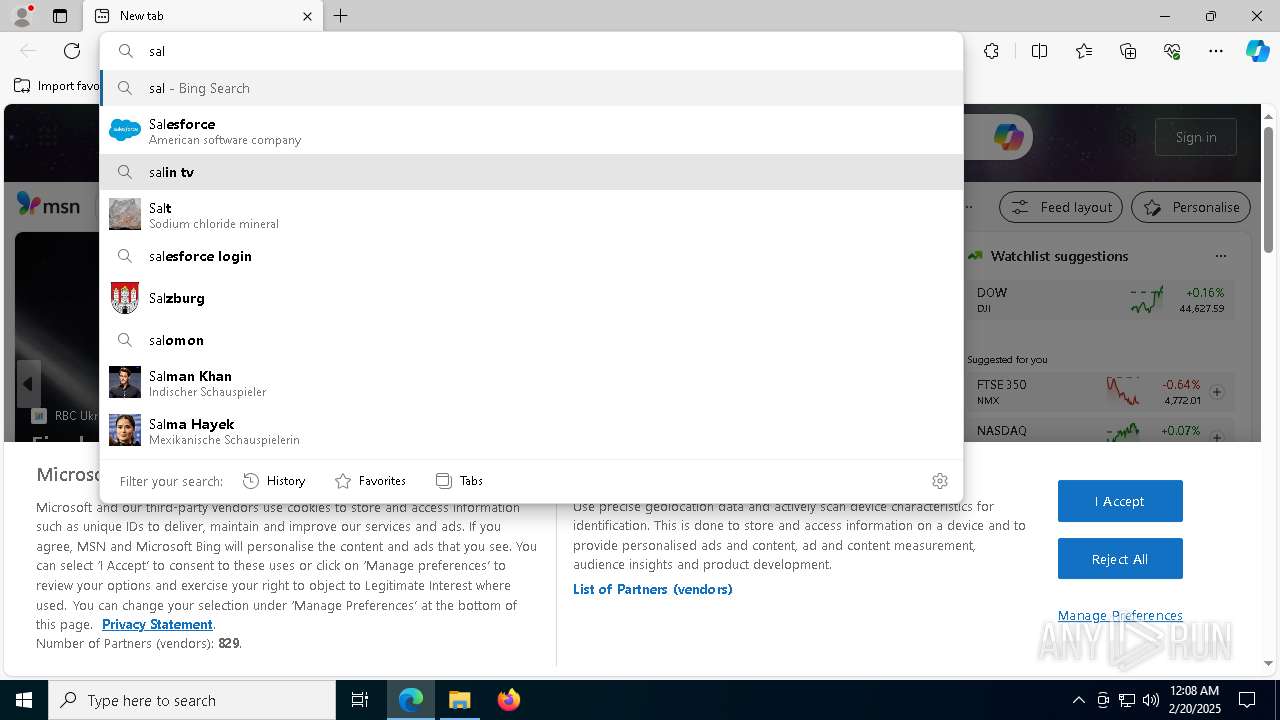Open volume control in system tray
The width and height of the screenshot is (1280, 720).
1150,700
